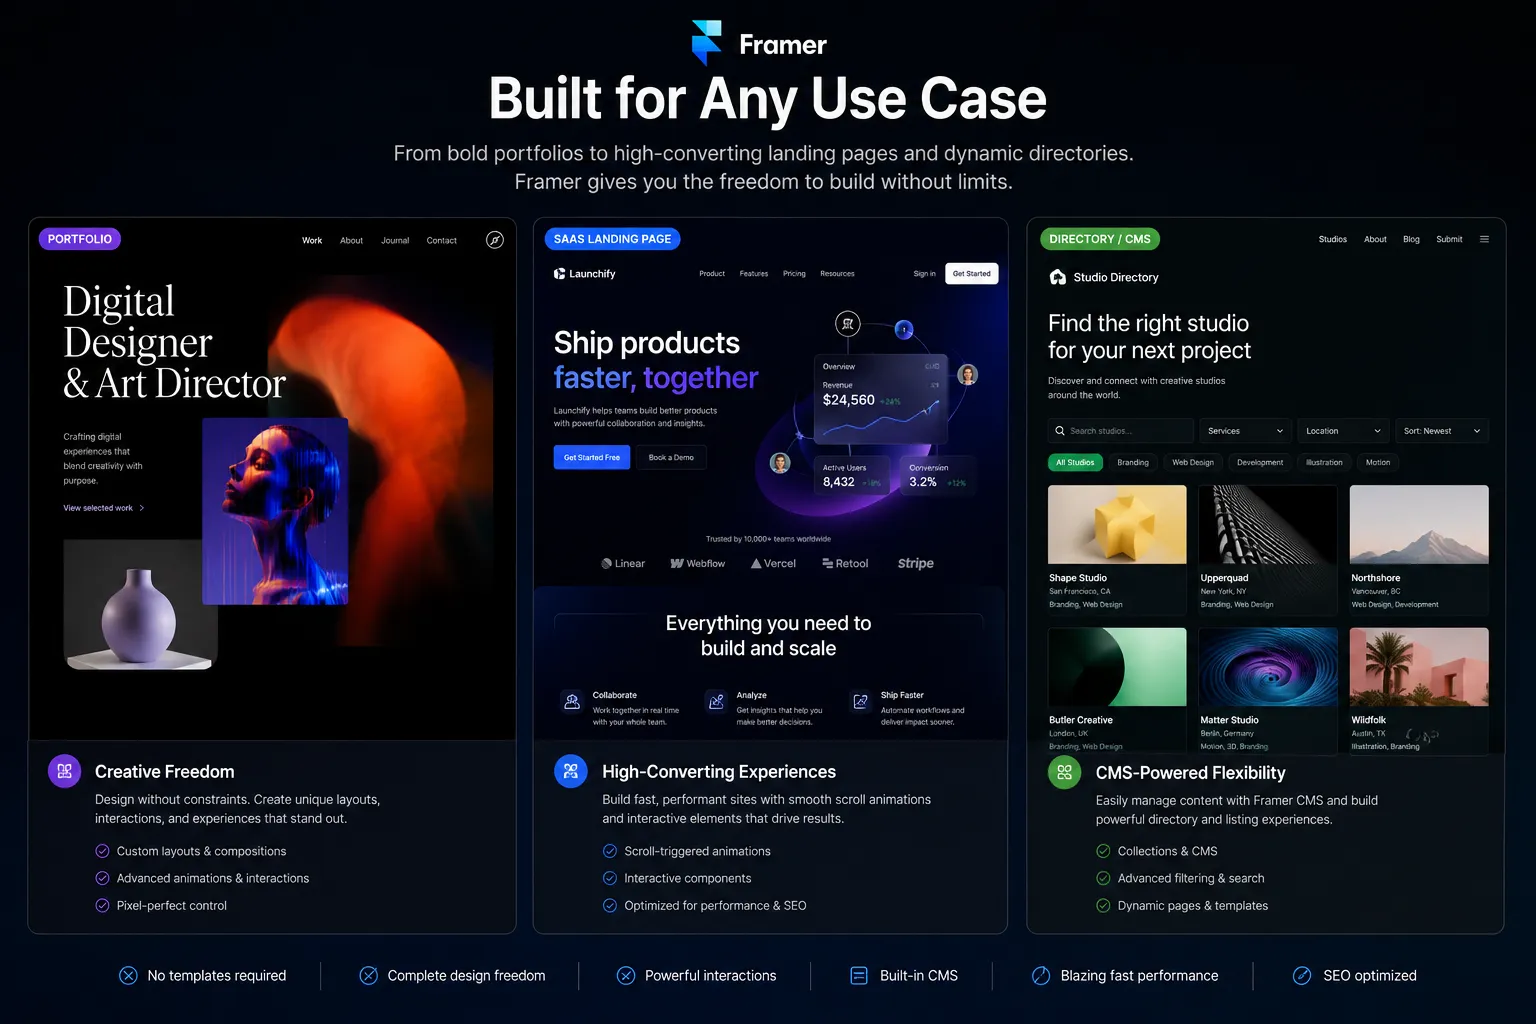This screenshot has width=1536, height=1024.
Task: Click the checkmark beside Custom layouts & compositions
Action: (102, 851)
